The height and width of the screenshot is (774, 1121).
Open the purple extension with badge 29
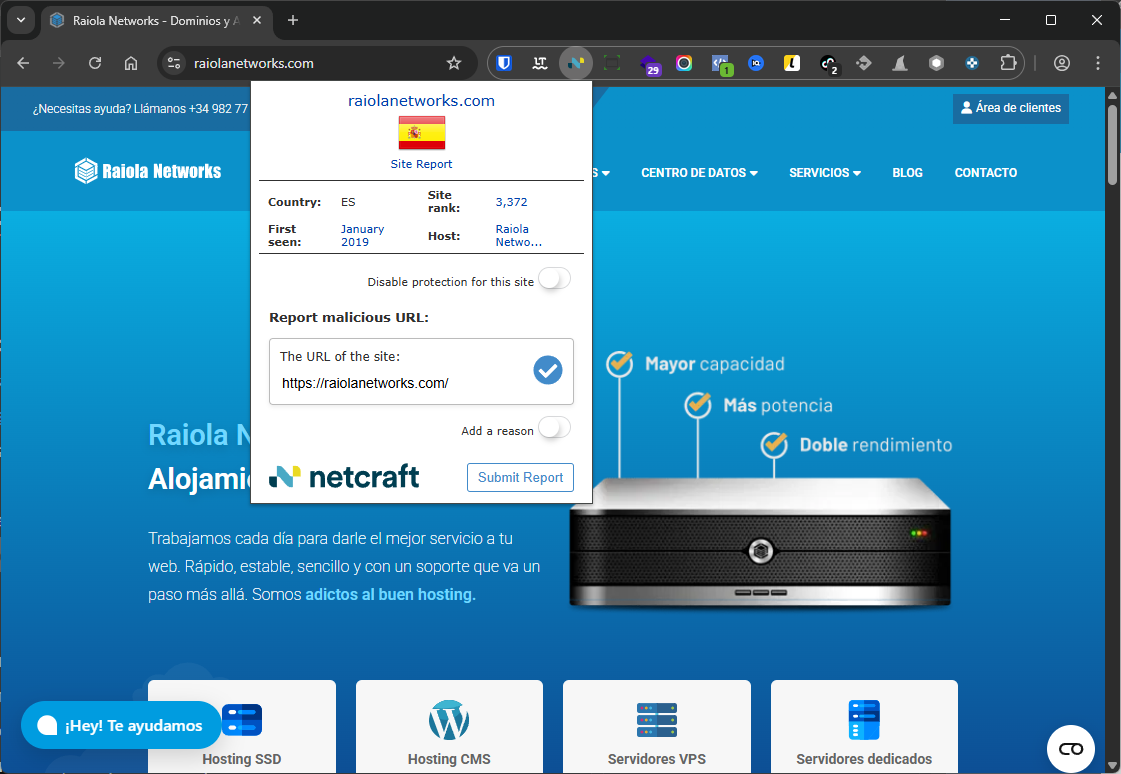[649, 64]
